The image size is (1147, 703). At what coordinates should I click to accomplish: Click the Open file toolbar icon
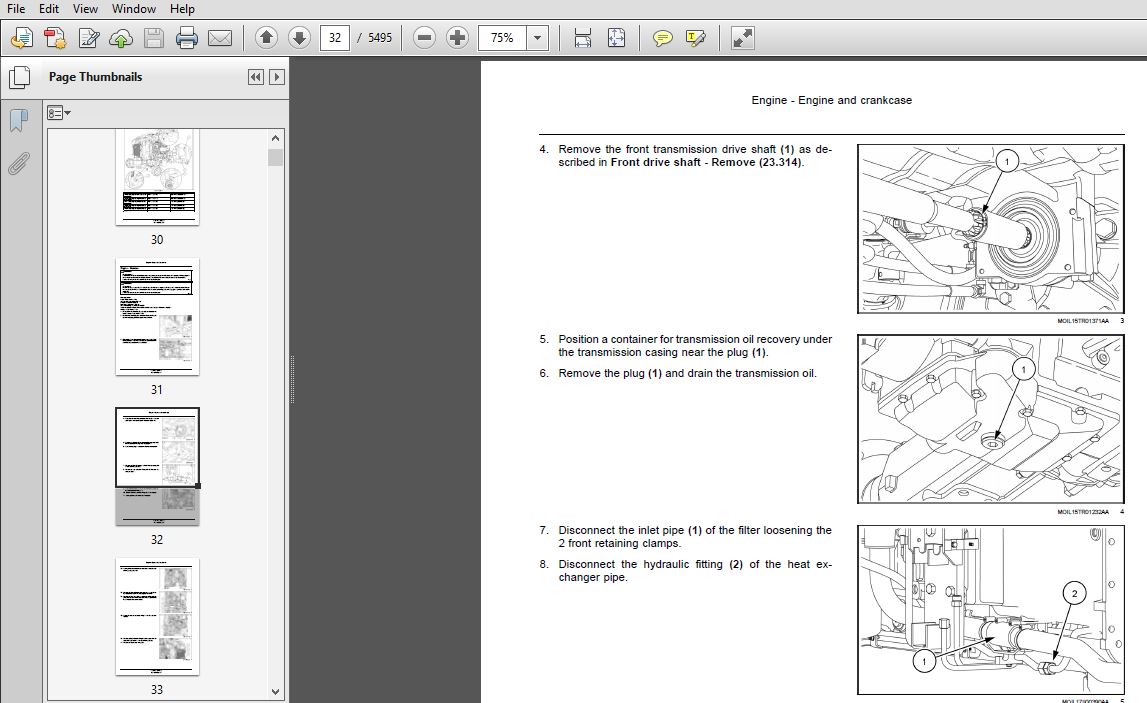click(x=21, y=38)
